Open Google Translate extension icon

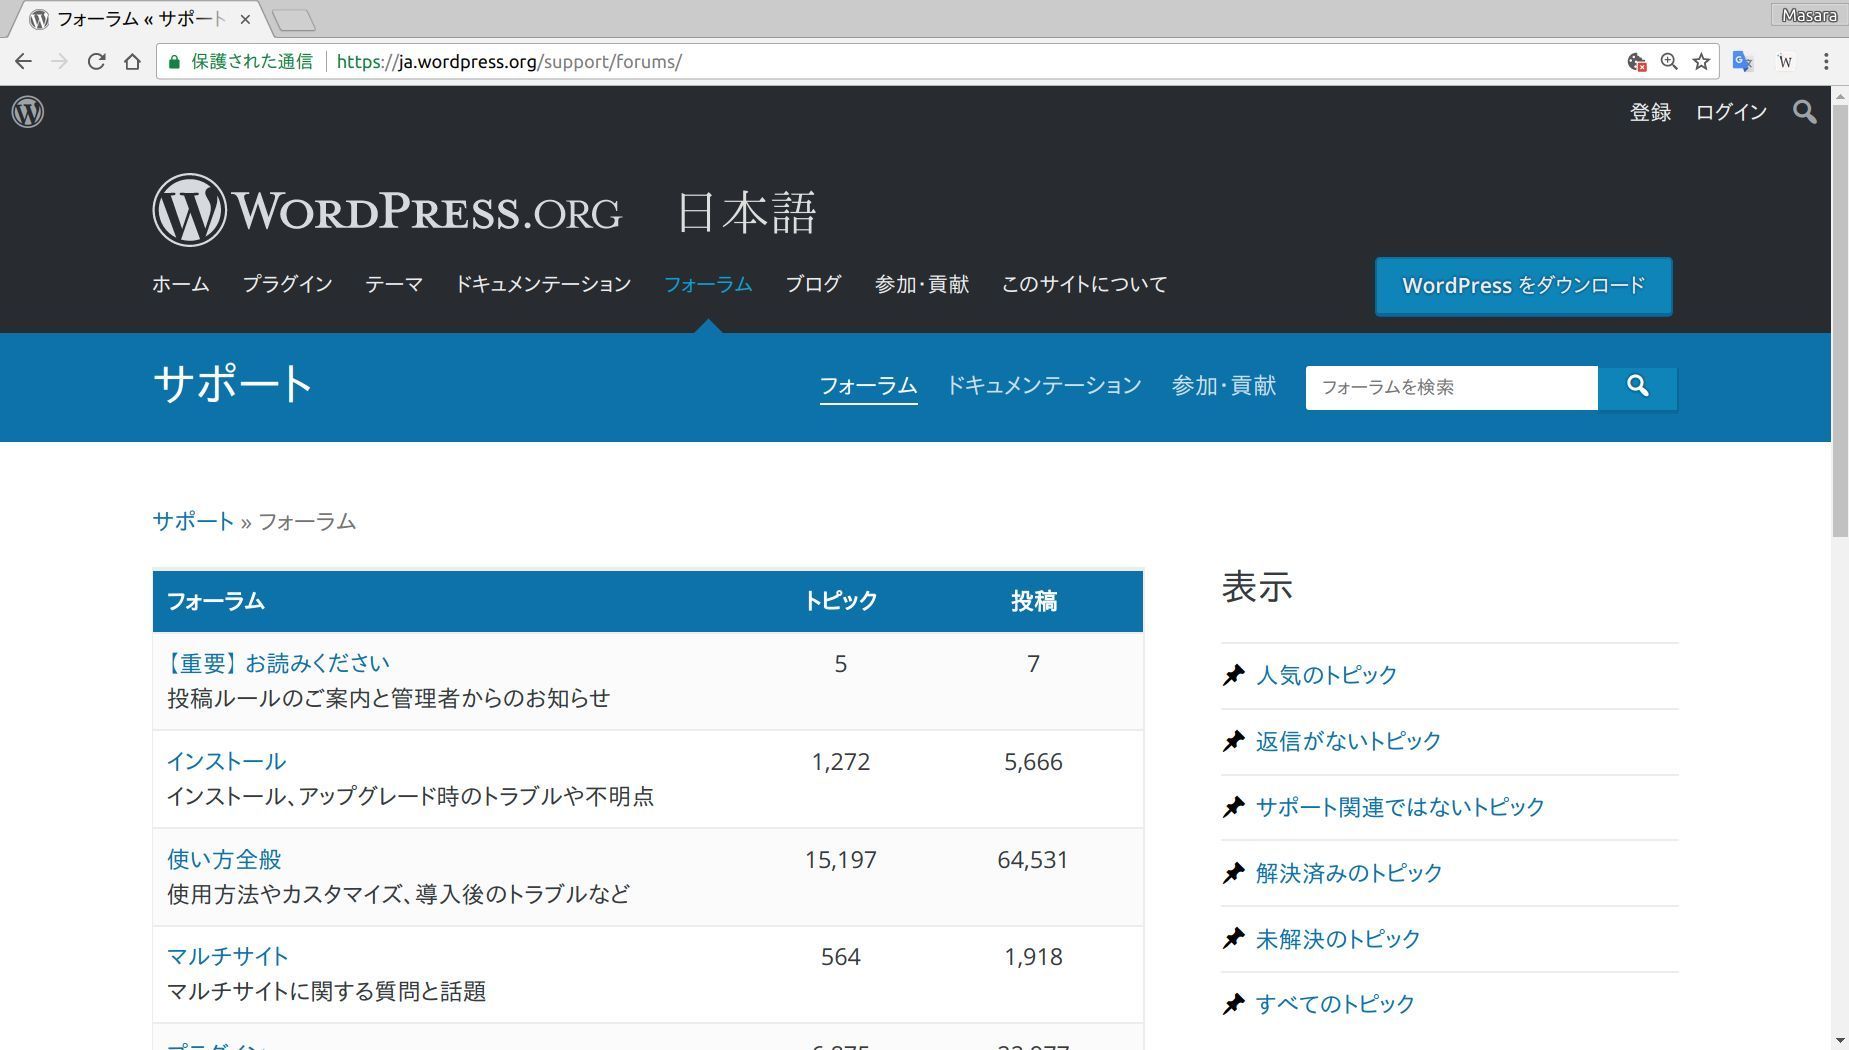[x=1743, y=62]
